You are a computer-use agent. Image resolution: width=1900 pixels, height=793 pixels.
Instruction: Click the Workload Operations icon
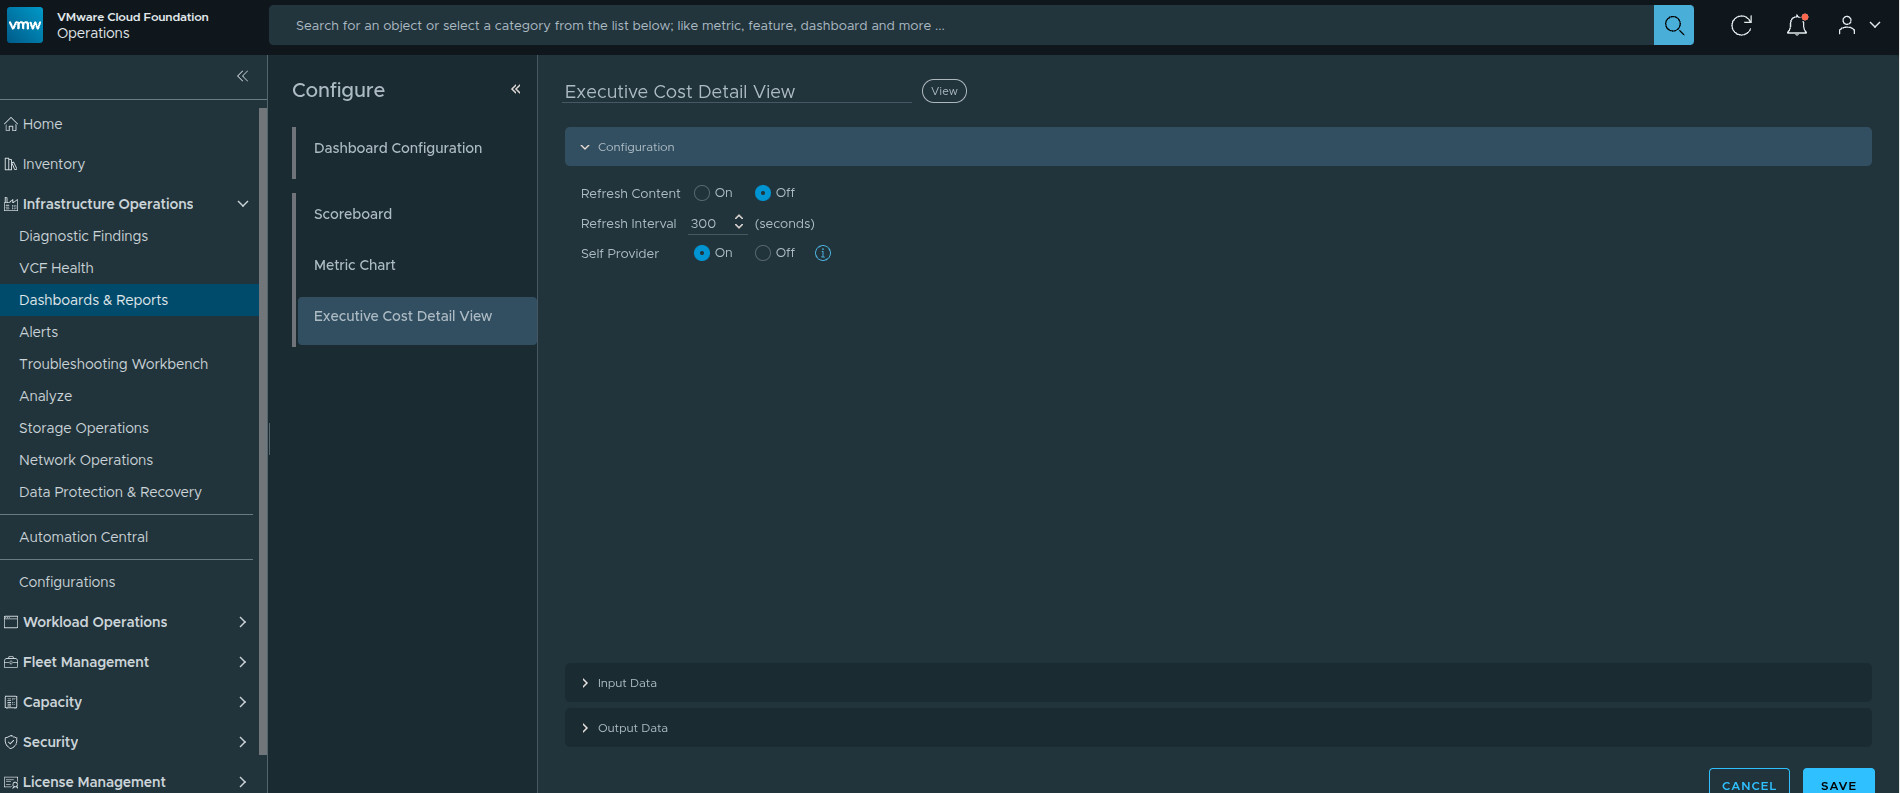(11, 622)
